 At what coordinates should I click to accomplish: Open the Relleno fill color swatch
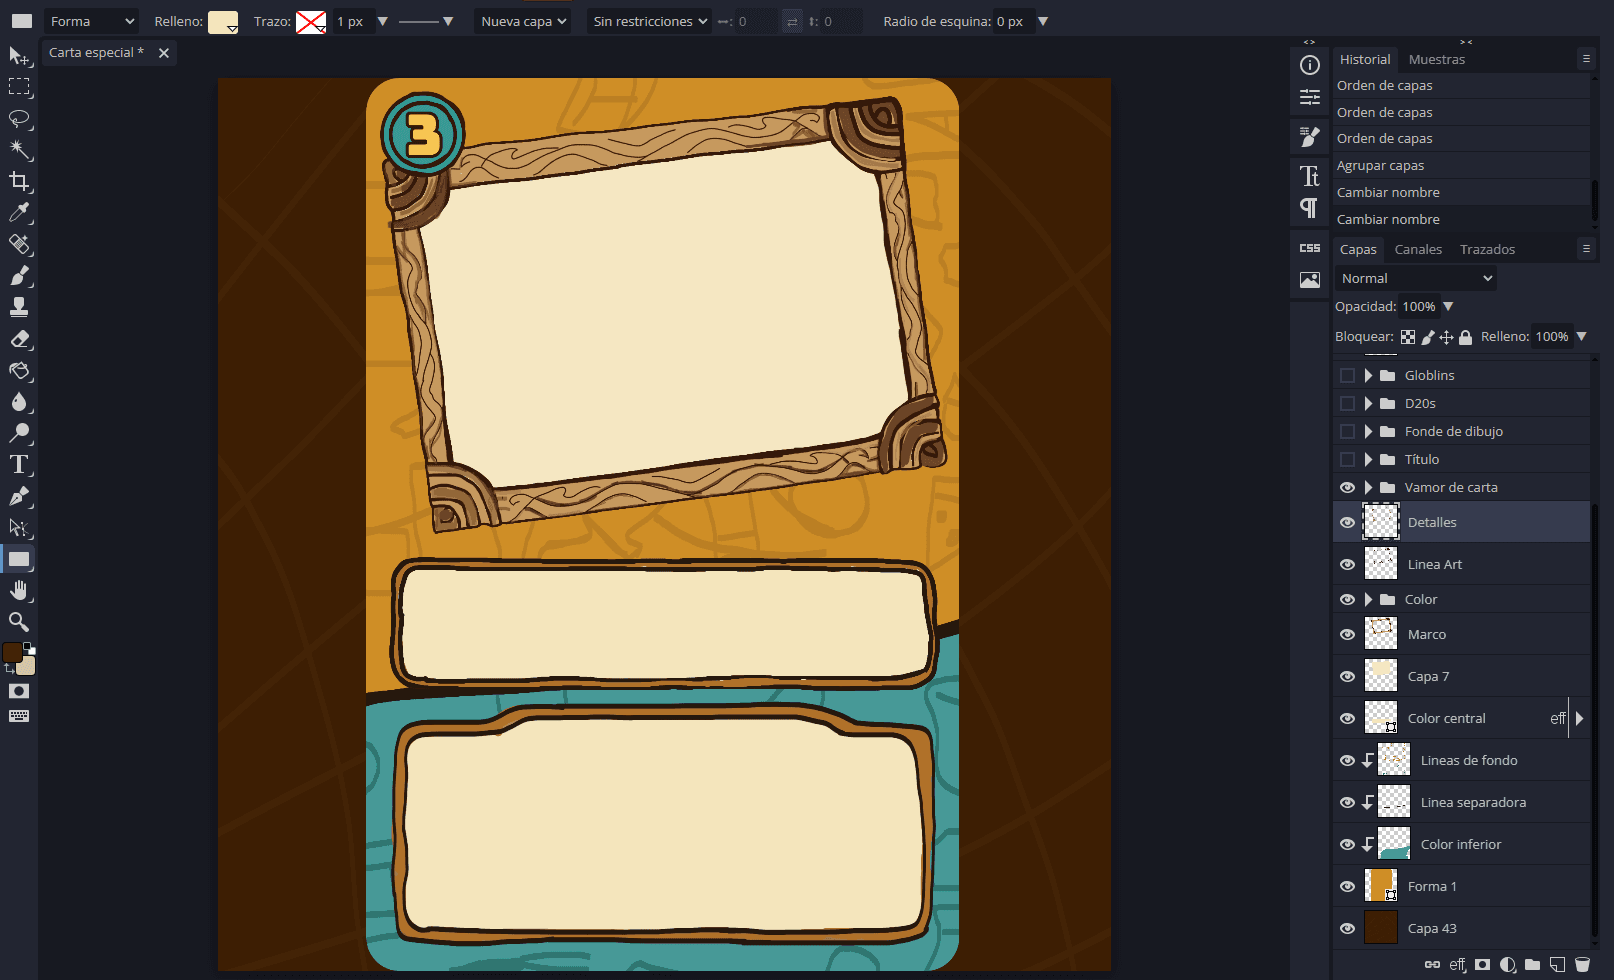222,22
